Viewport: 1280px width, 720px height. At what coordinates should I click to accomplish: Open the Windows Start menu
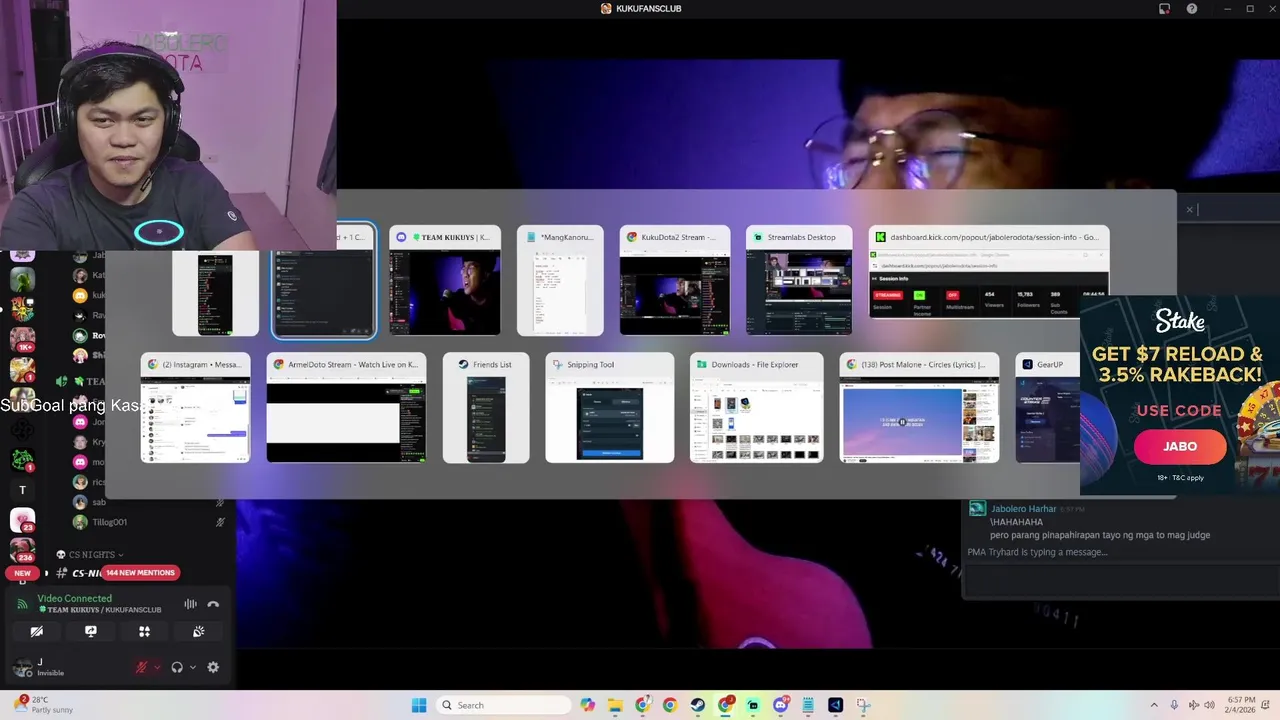pyautogui.click(x=419, y=705)
